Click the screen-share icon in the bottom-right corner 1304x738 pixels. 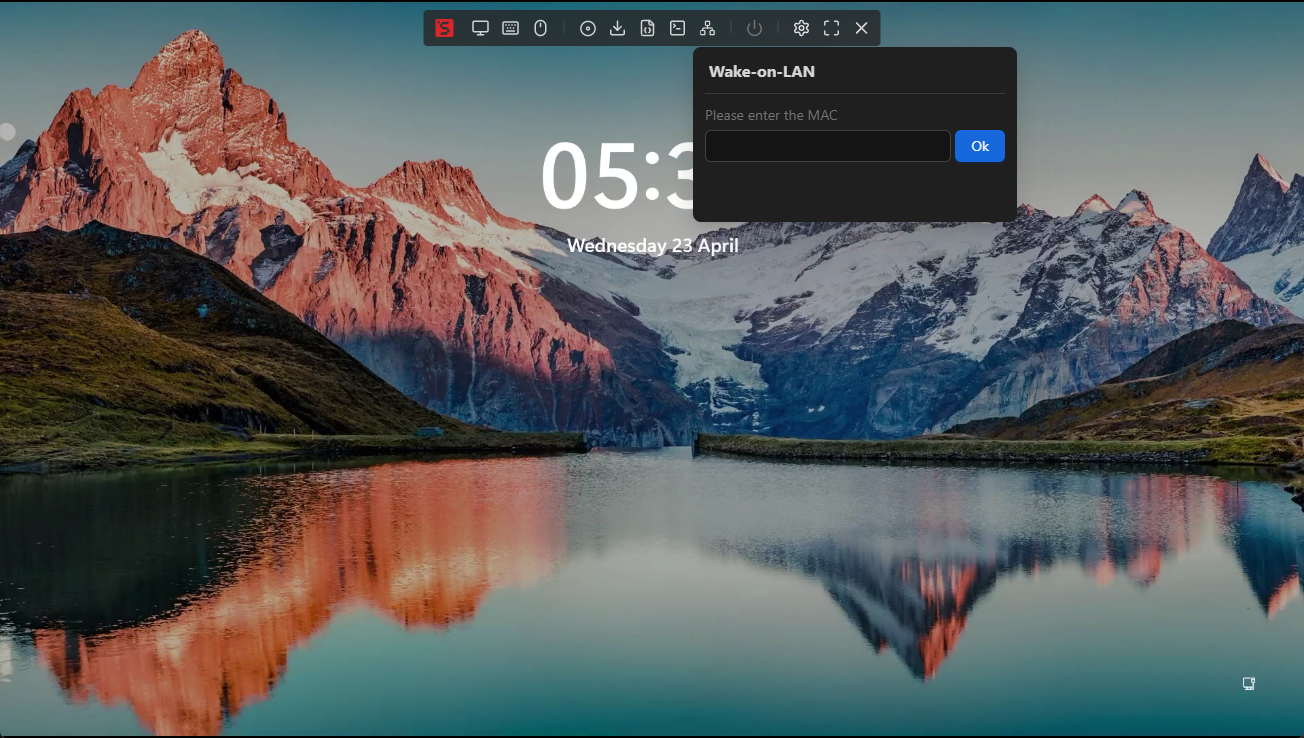click(x=1248, y=683)
